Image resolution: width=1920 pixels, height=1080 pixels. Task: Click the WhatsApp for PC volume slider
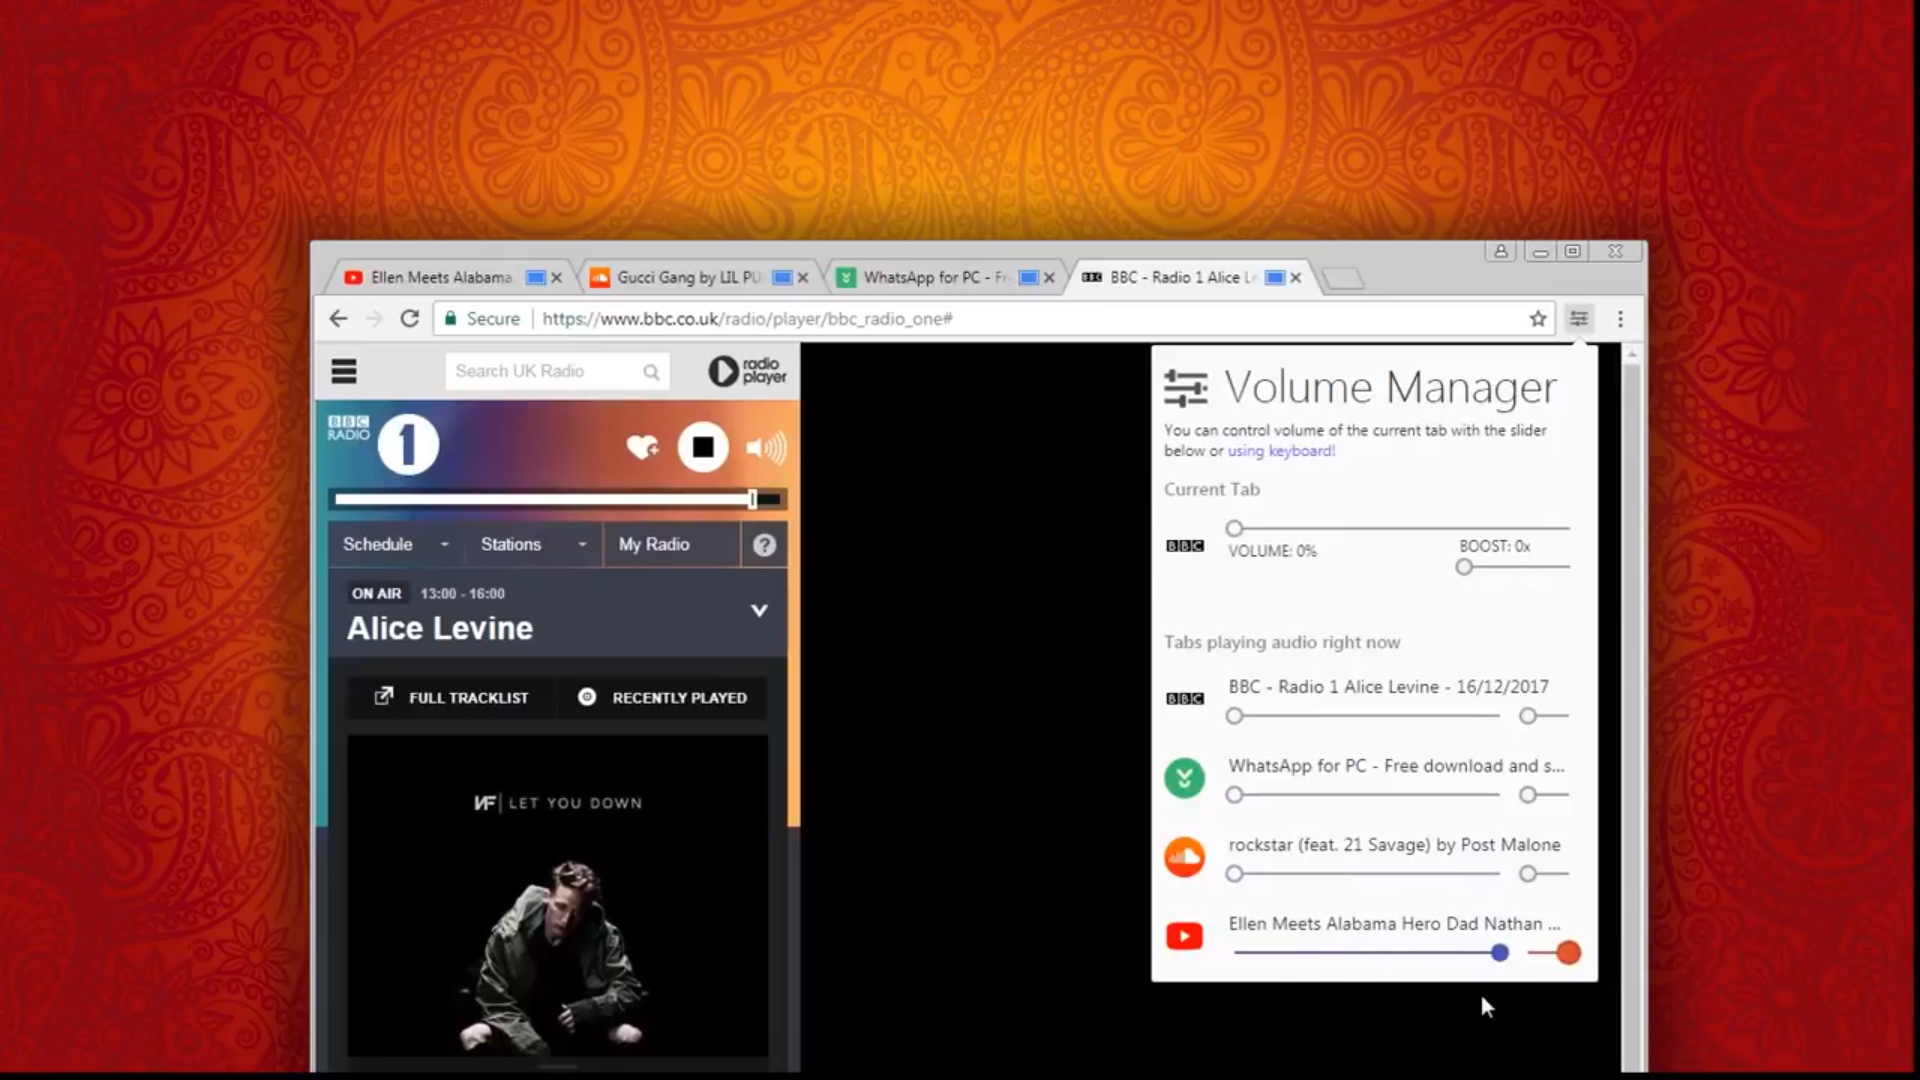coord(1364,795)
